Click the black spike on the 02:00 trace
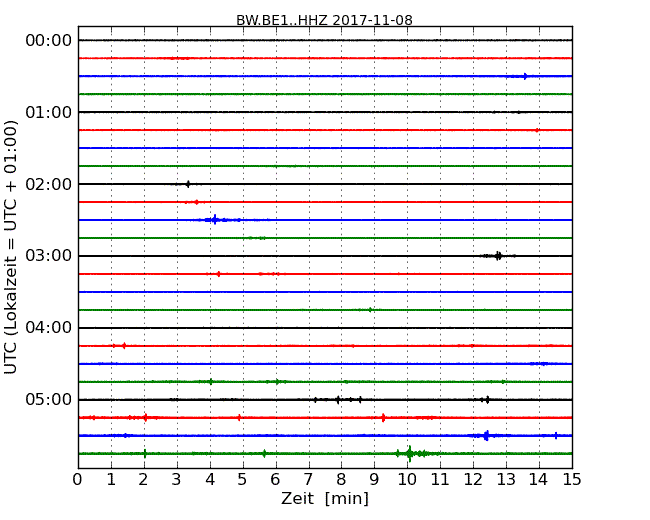This screenshot has height=520, width=650. point(188,184)
